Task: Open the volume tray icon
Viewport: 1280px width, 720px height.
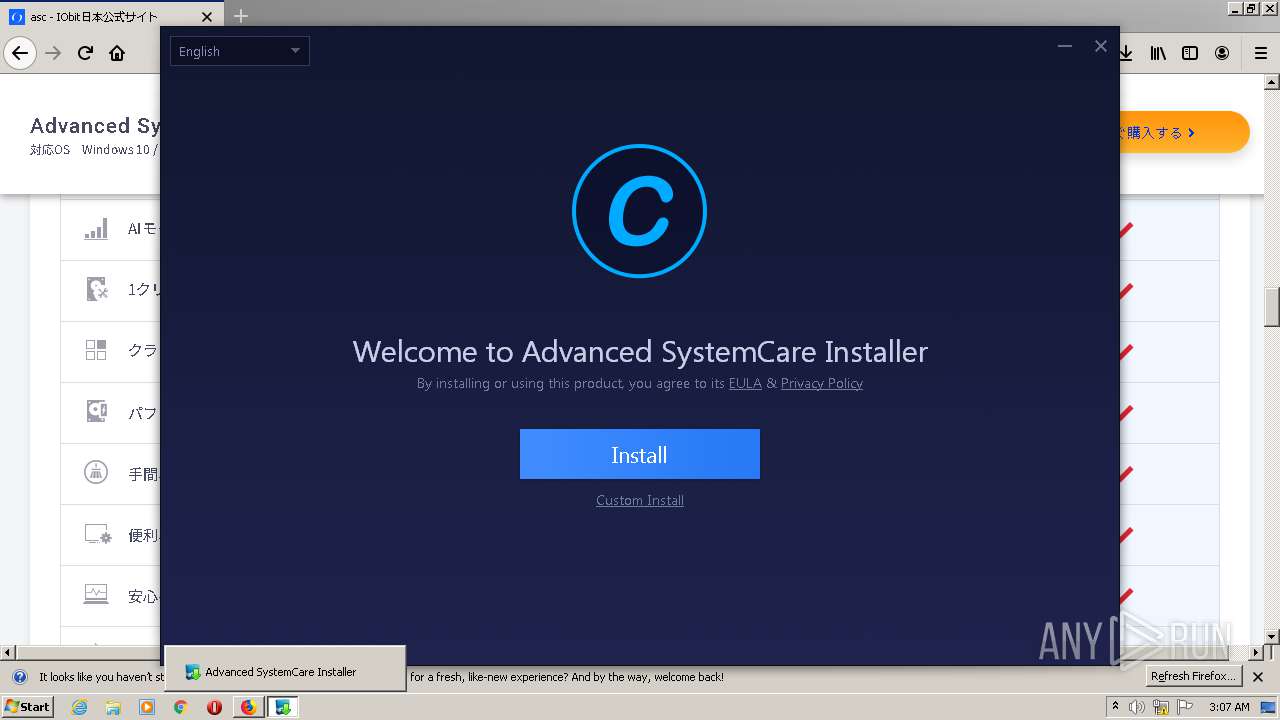Action: point(1137,707)
